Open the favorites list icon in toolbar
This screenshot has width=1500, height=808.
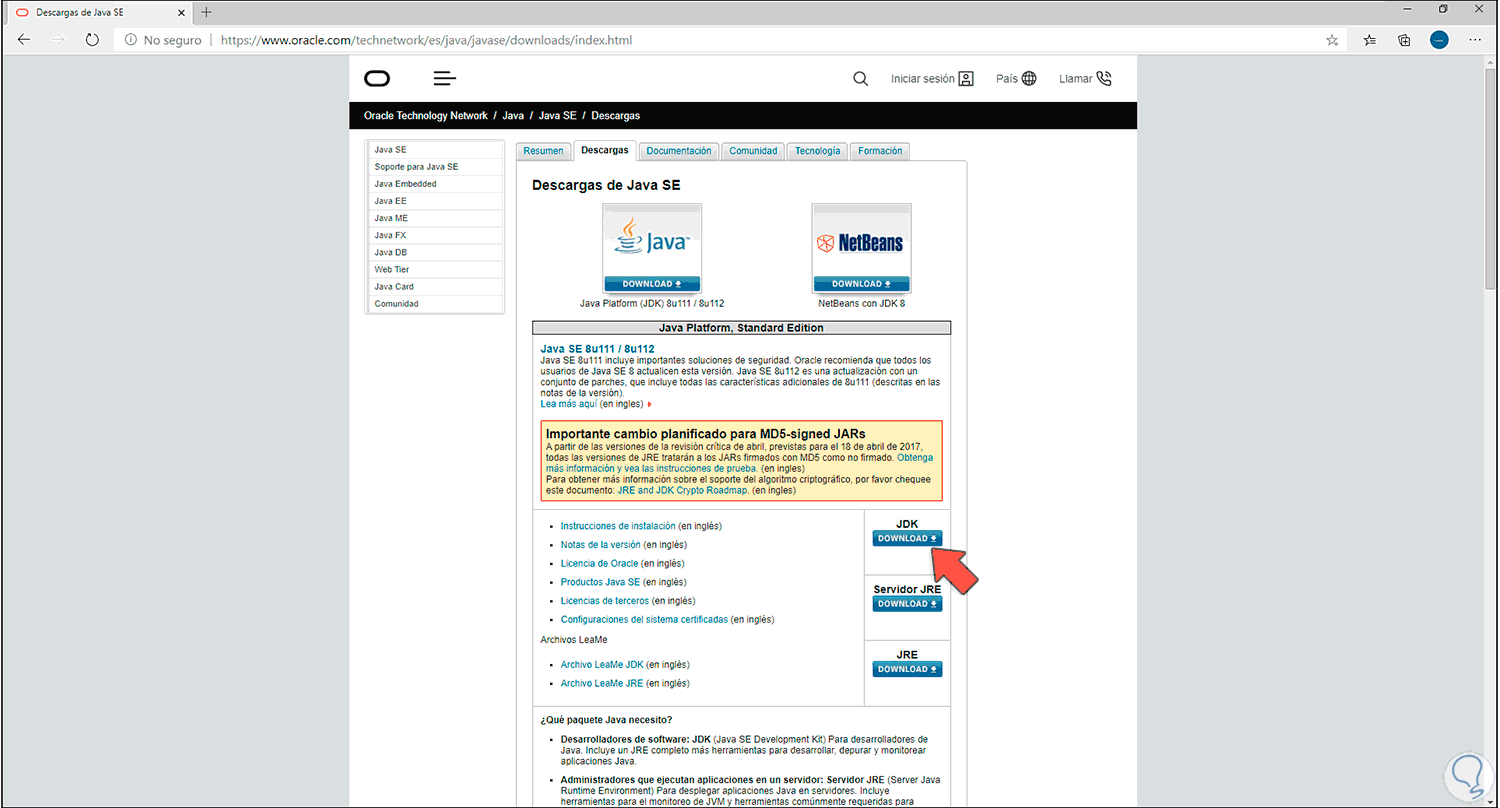(1370, 40)
